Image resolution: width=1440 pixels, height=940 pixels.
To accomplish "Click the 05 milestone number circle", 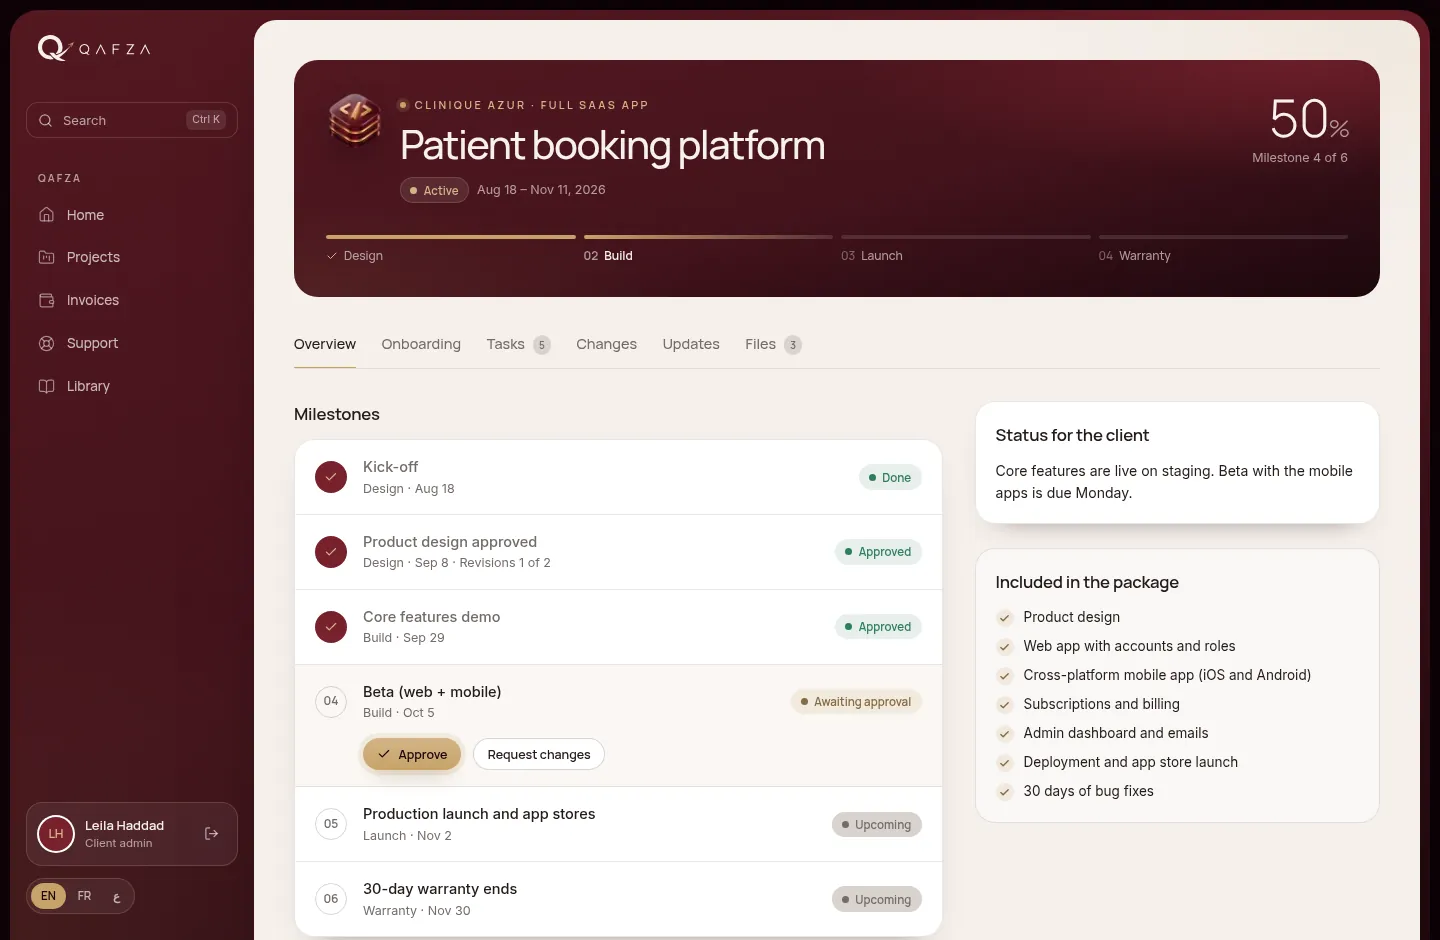I will click(x=331, y=824).
